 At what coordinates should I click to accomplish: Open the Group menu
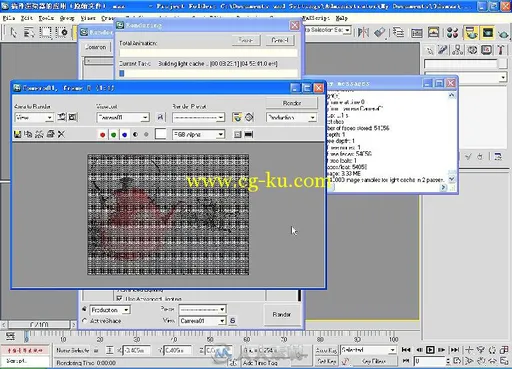(67, 18)
